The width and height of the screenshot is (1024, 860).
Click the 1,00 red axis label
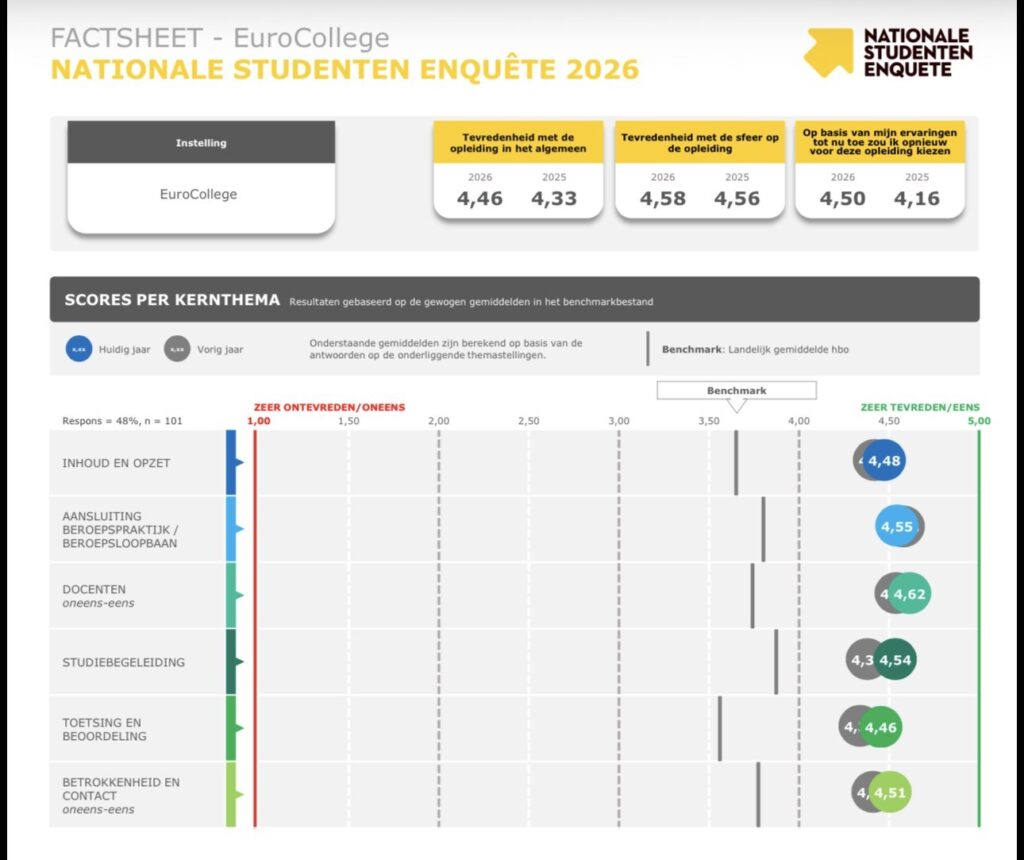[x=259, y=421]
